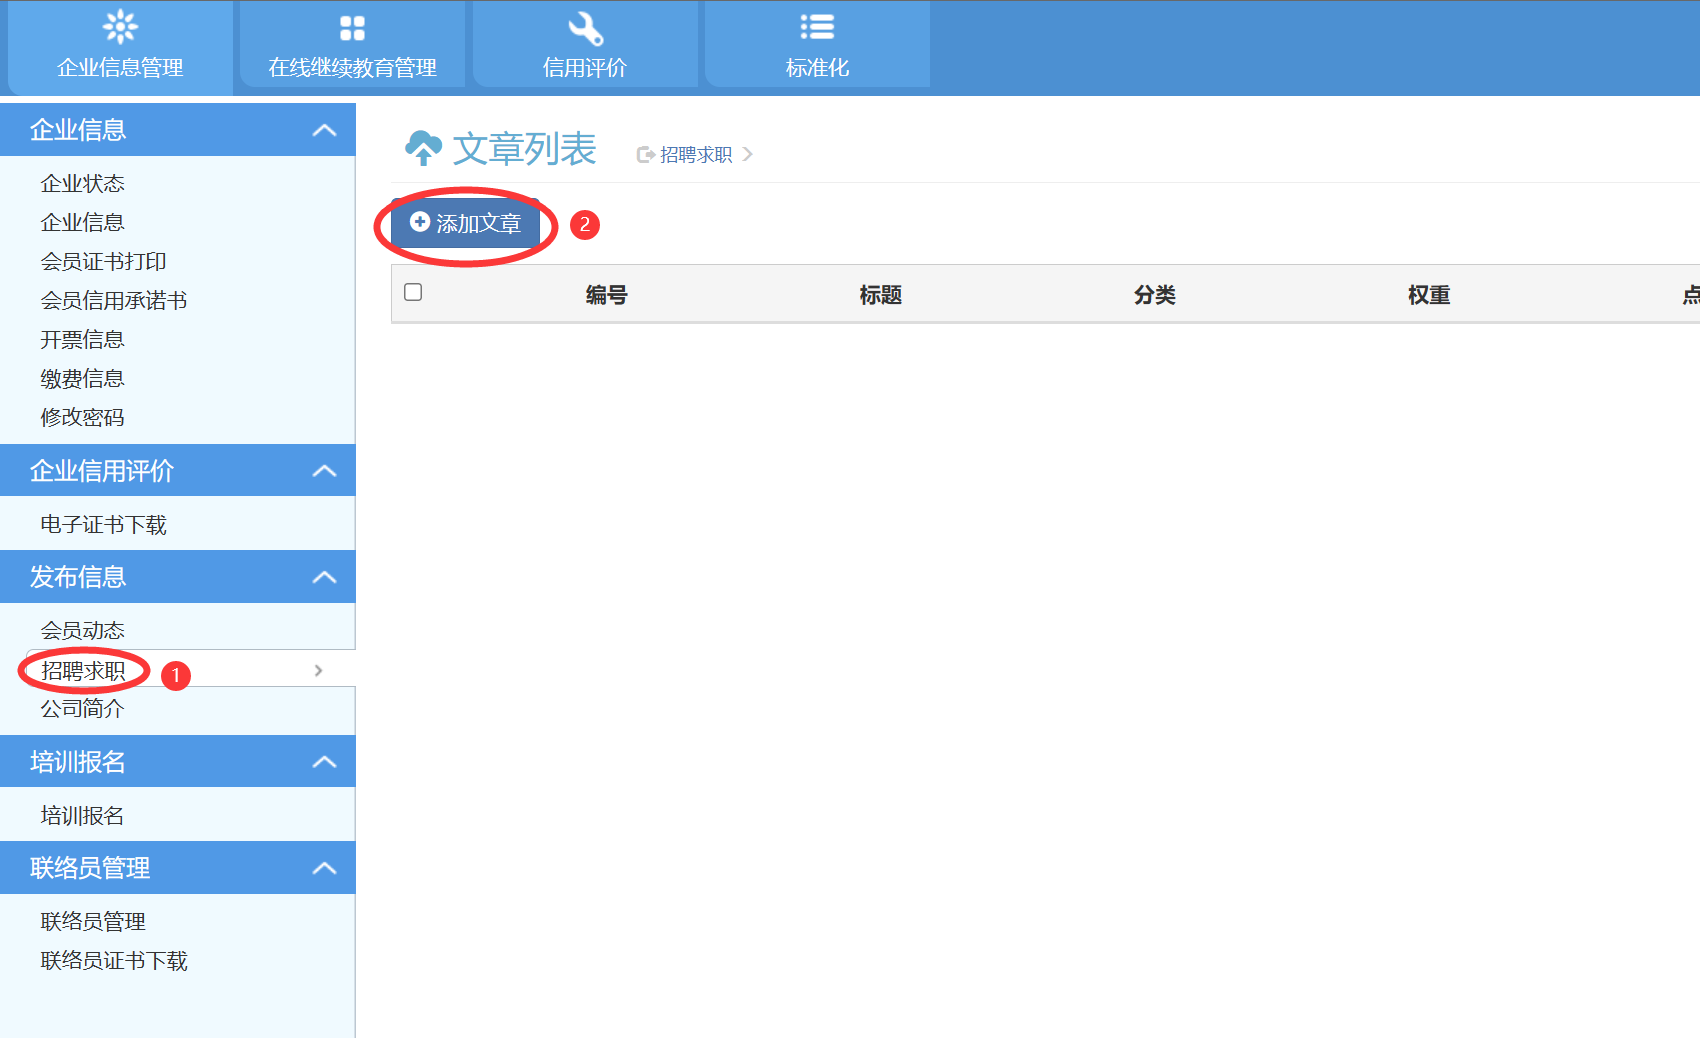Toggle the select-all checkbox in table header
Screen dimensions: 1700x1038
click(413, 292)
